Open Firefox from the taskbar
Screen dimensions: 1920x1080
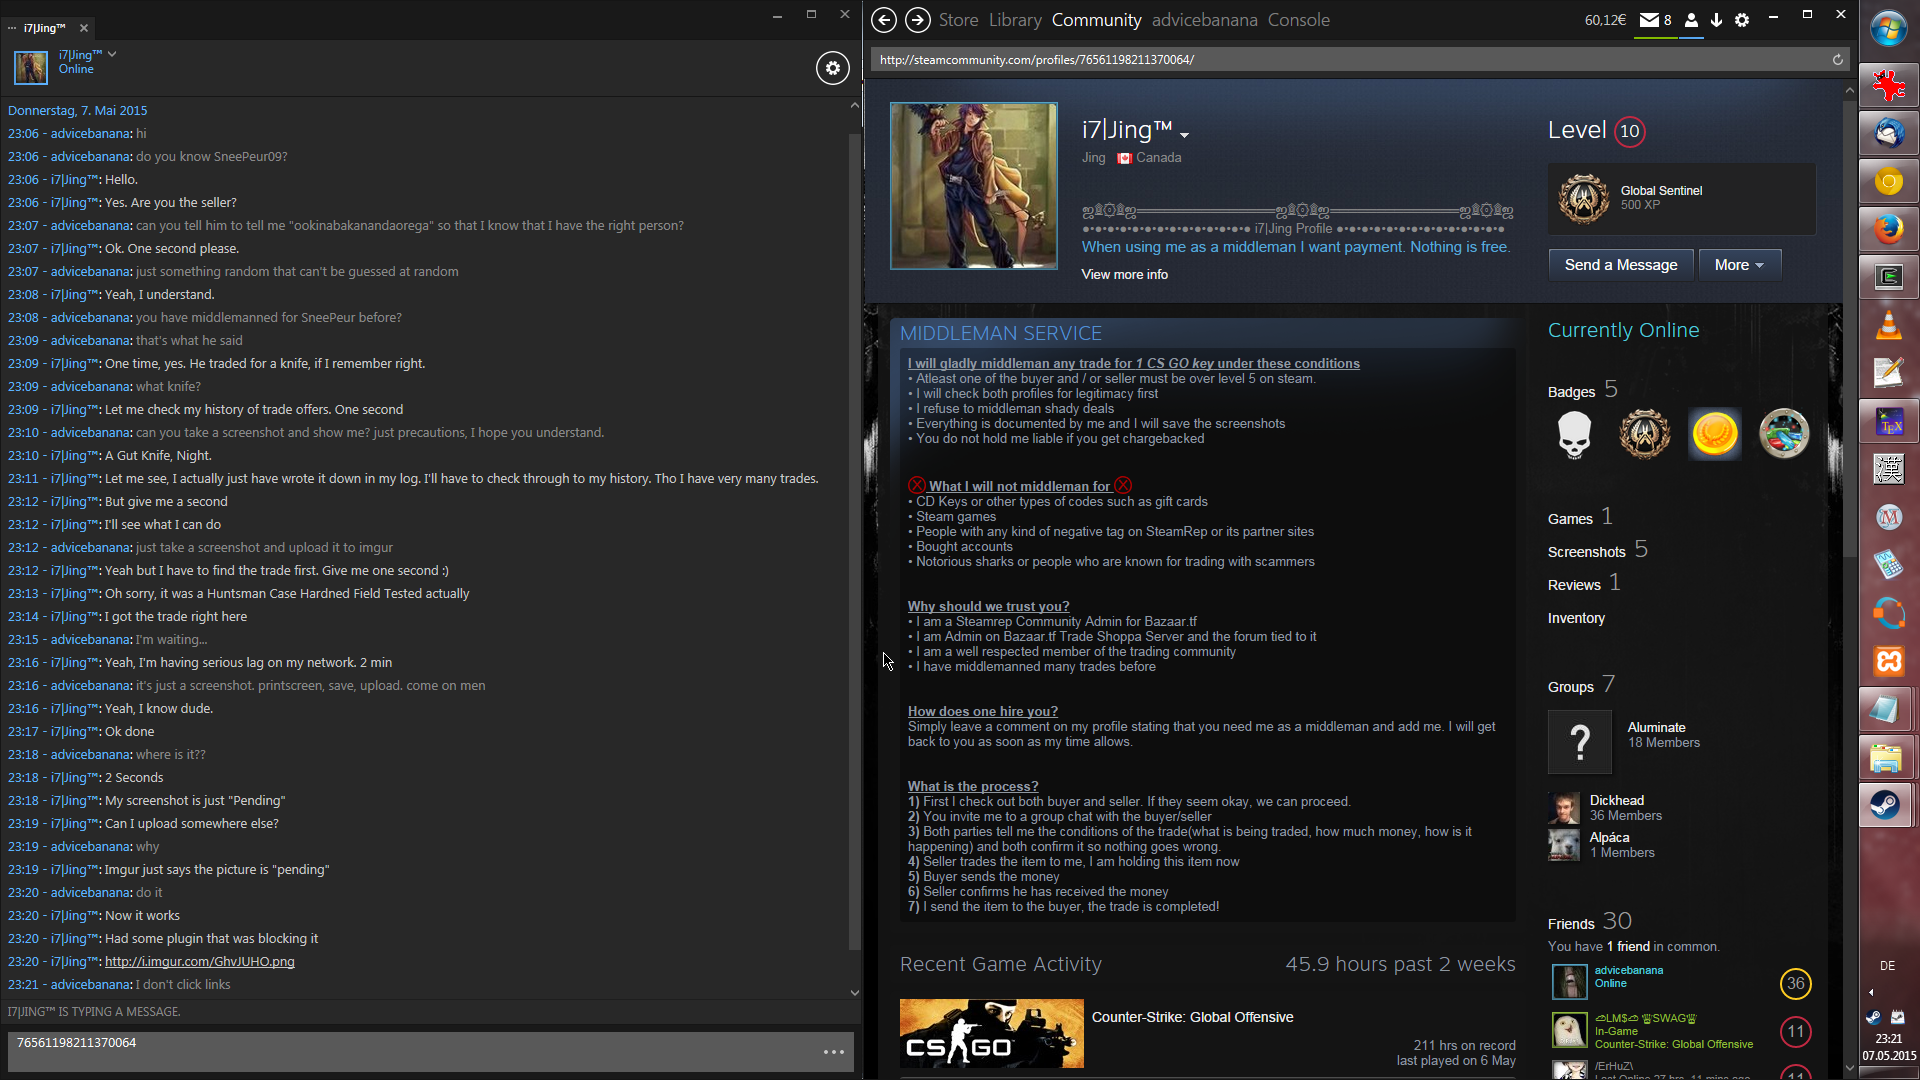coord(1888,230)
